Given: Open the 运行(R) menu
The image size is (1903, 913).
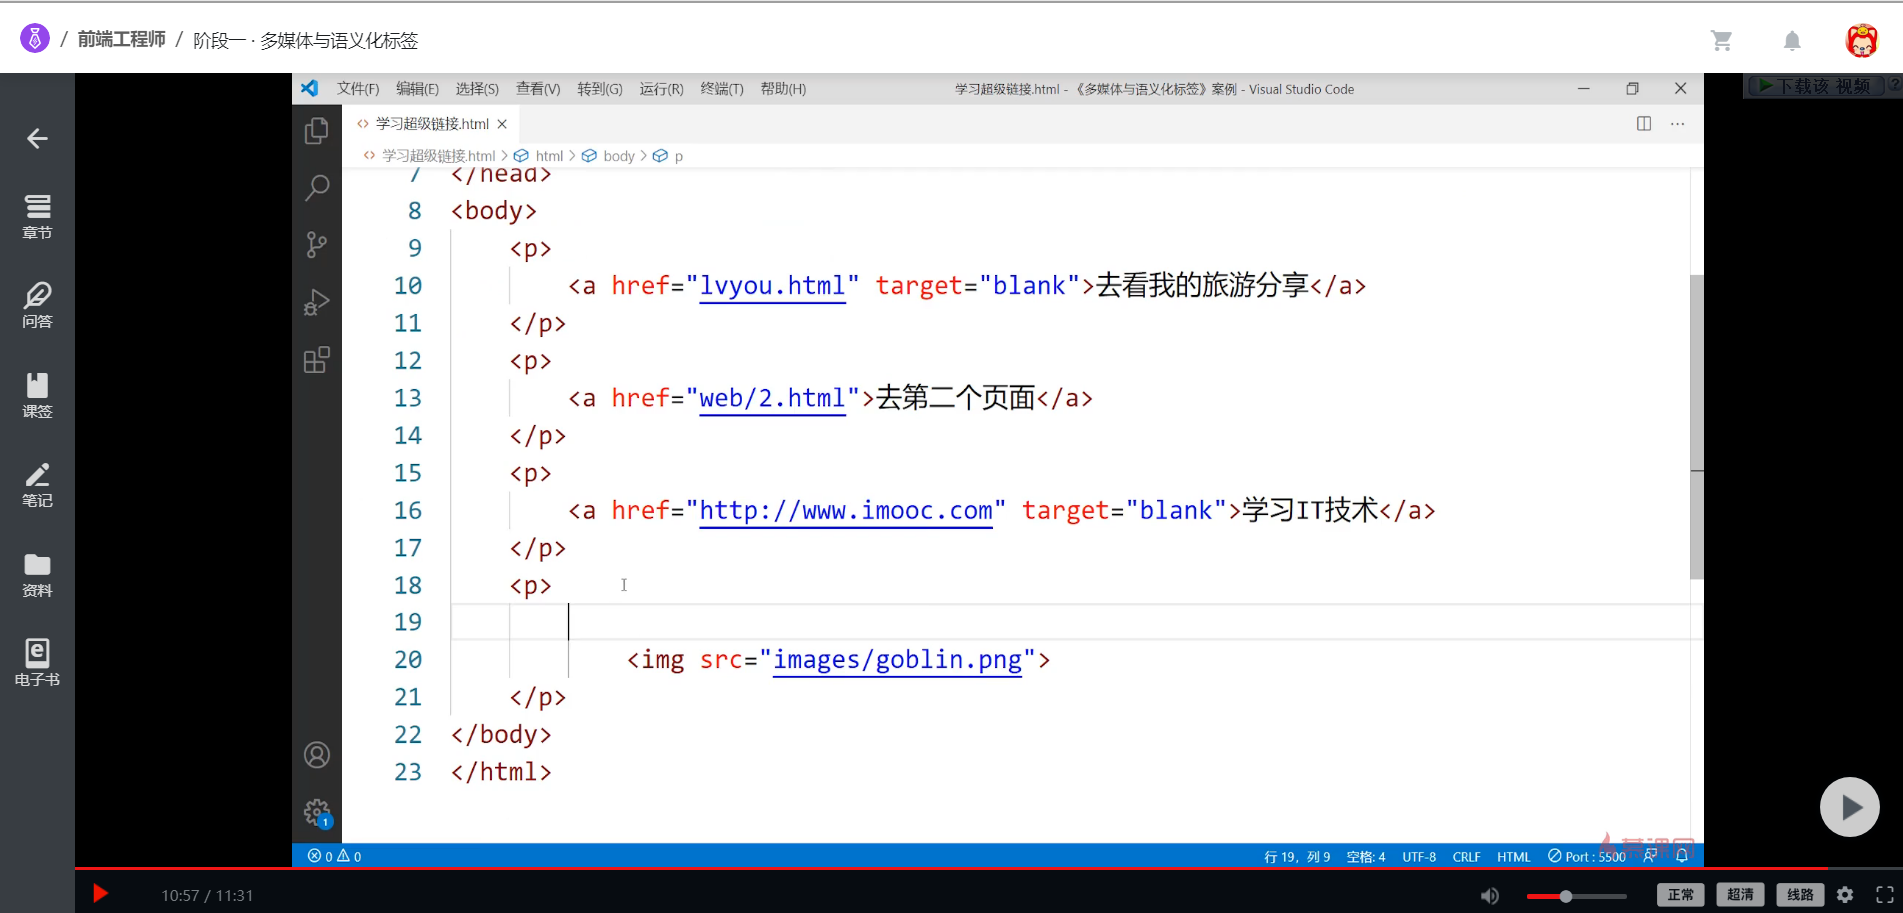Looking at the screenshot, I should click(661, 89).
